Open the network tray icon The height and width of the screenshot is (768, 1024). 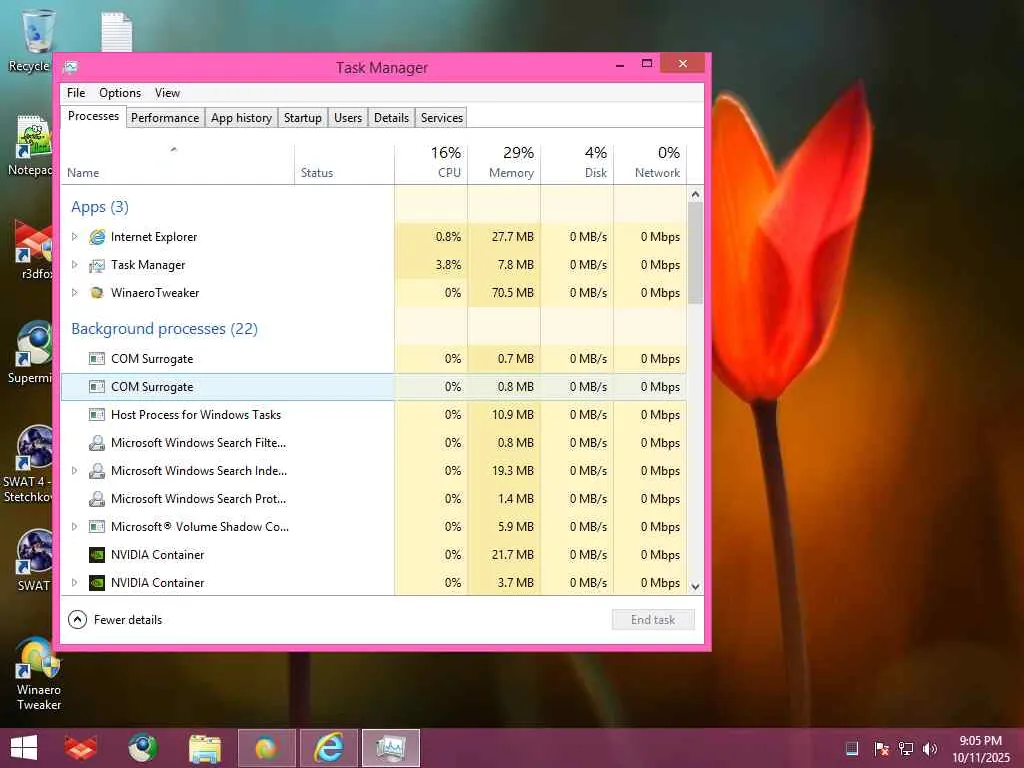coord(906,748)
